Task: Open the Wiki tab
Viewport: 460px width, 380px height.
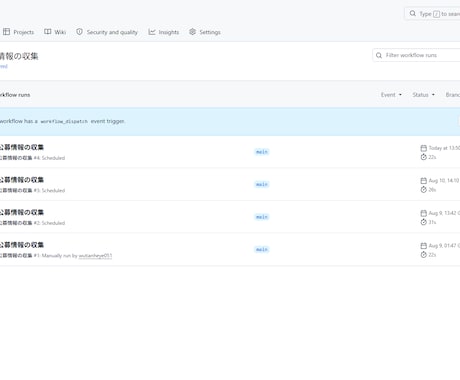Action: (55, 32)
